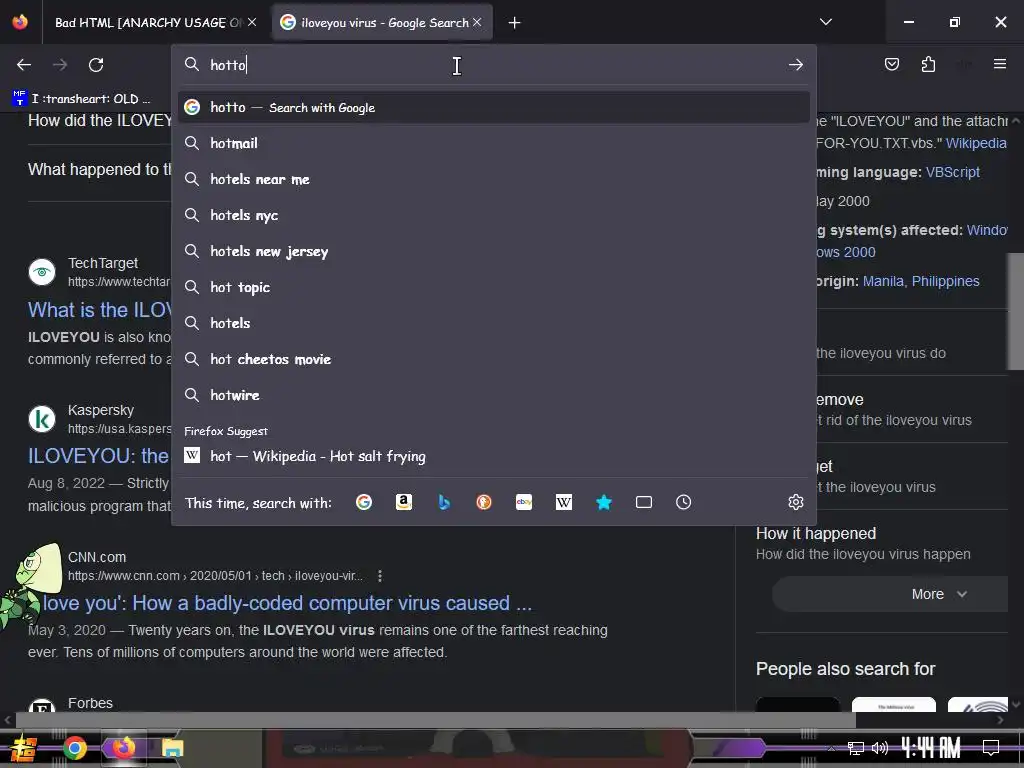
Task: Click the Firefox Suggest section label
Action: click(x=226, y=431)
